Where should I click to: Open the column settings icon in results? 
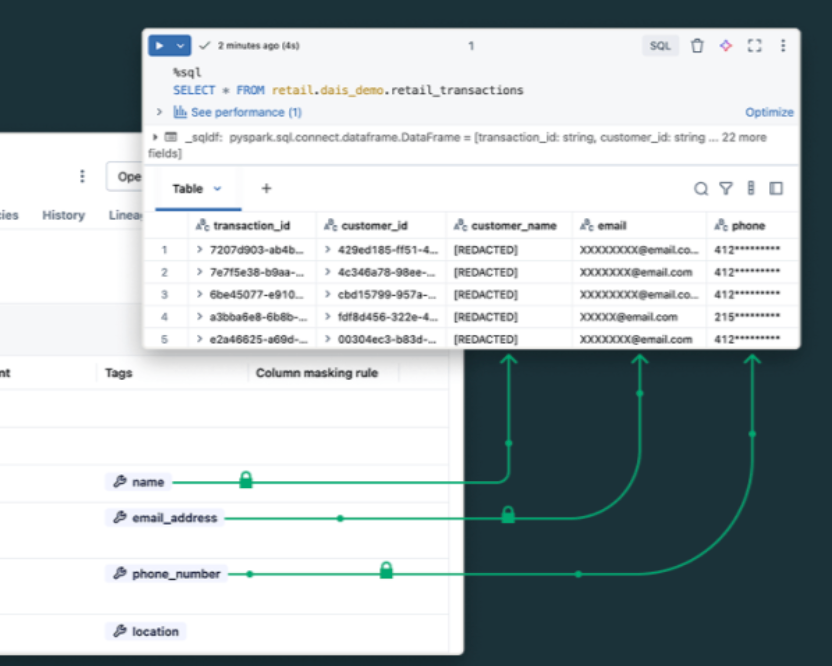pos(751,188)
